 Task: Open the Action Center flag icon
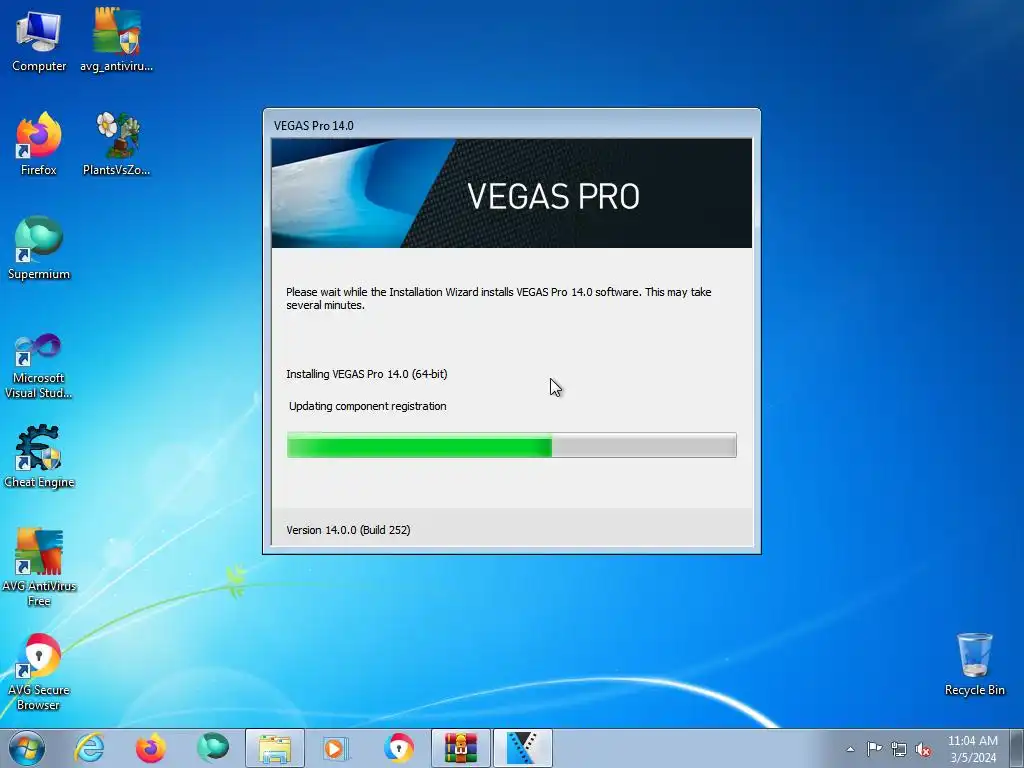click(874, 749)
